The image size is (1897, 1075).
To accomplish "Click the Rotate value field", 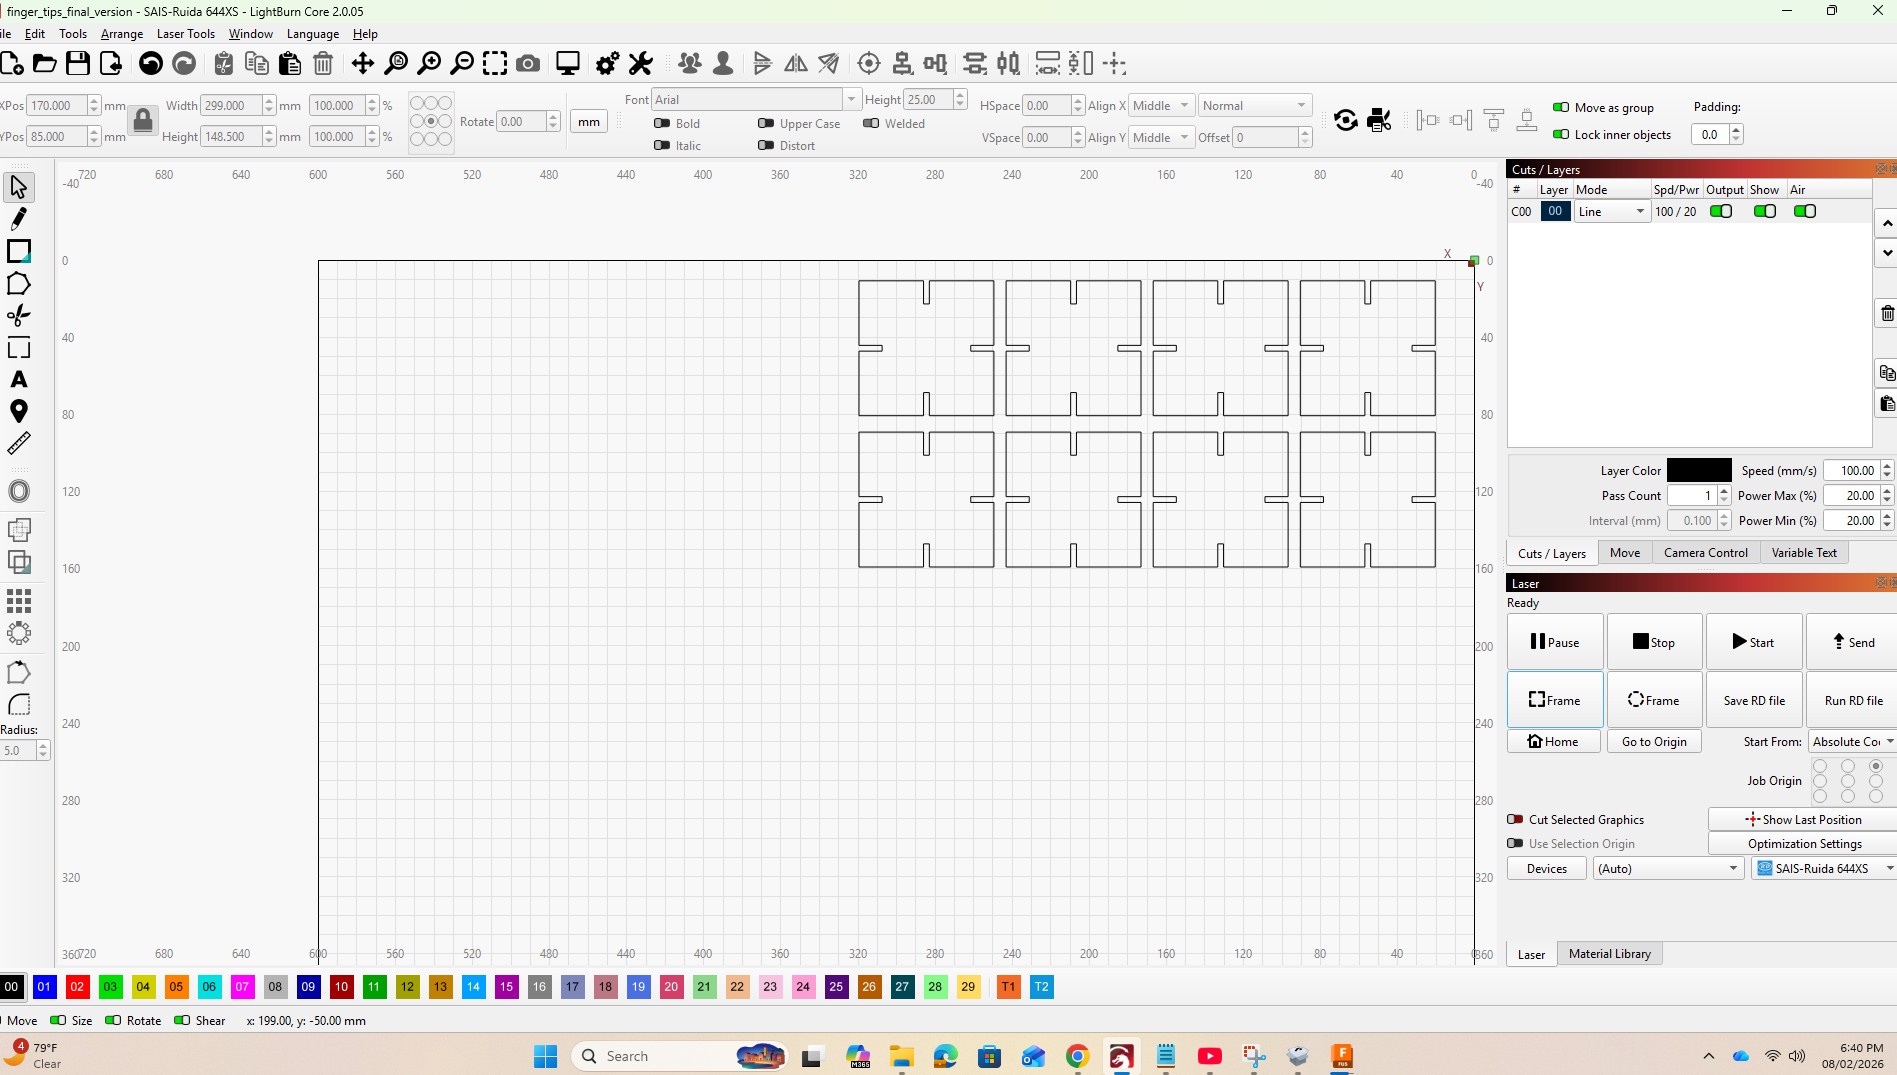I will 521,121.
